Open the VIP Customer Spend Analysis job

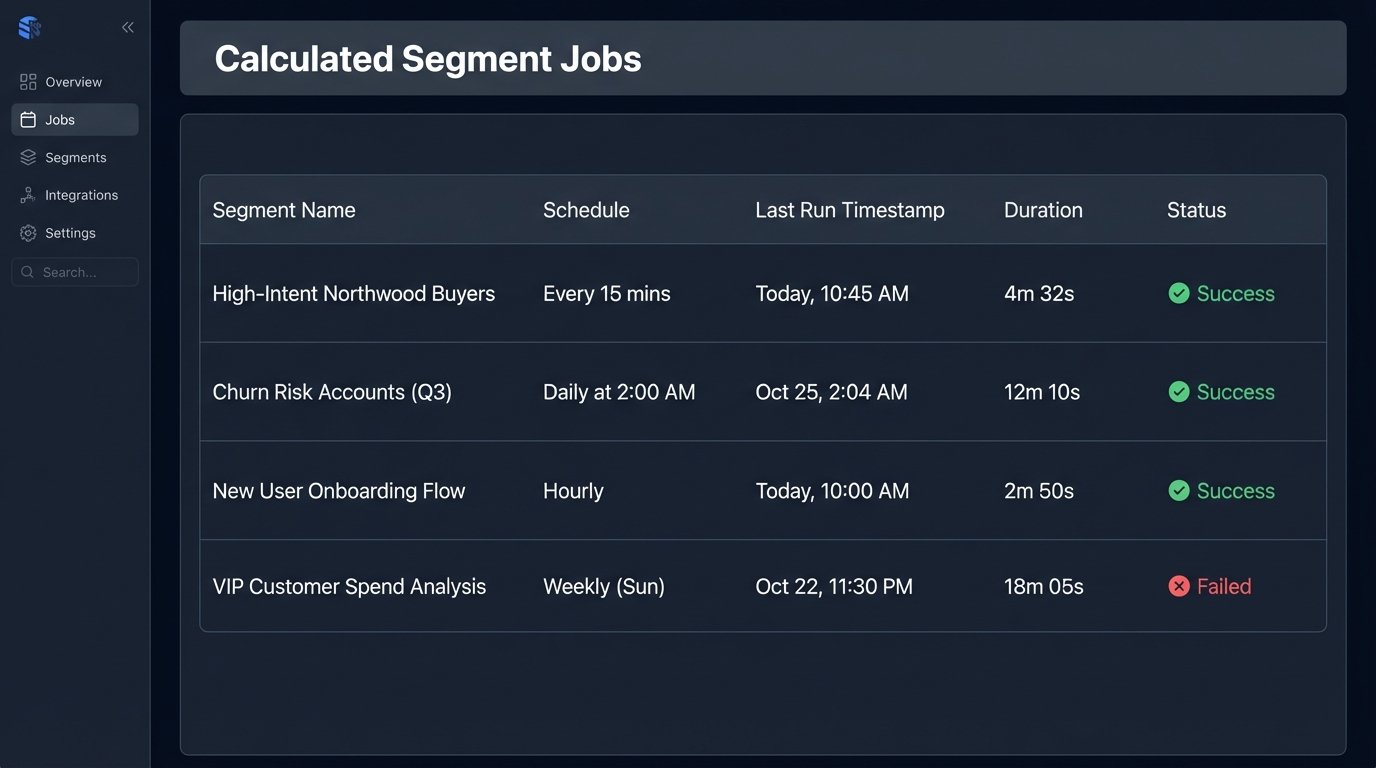[x=349, y=587]
